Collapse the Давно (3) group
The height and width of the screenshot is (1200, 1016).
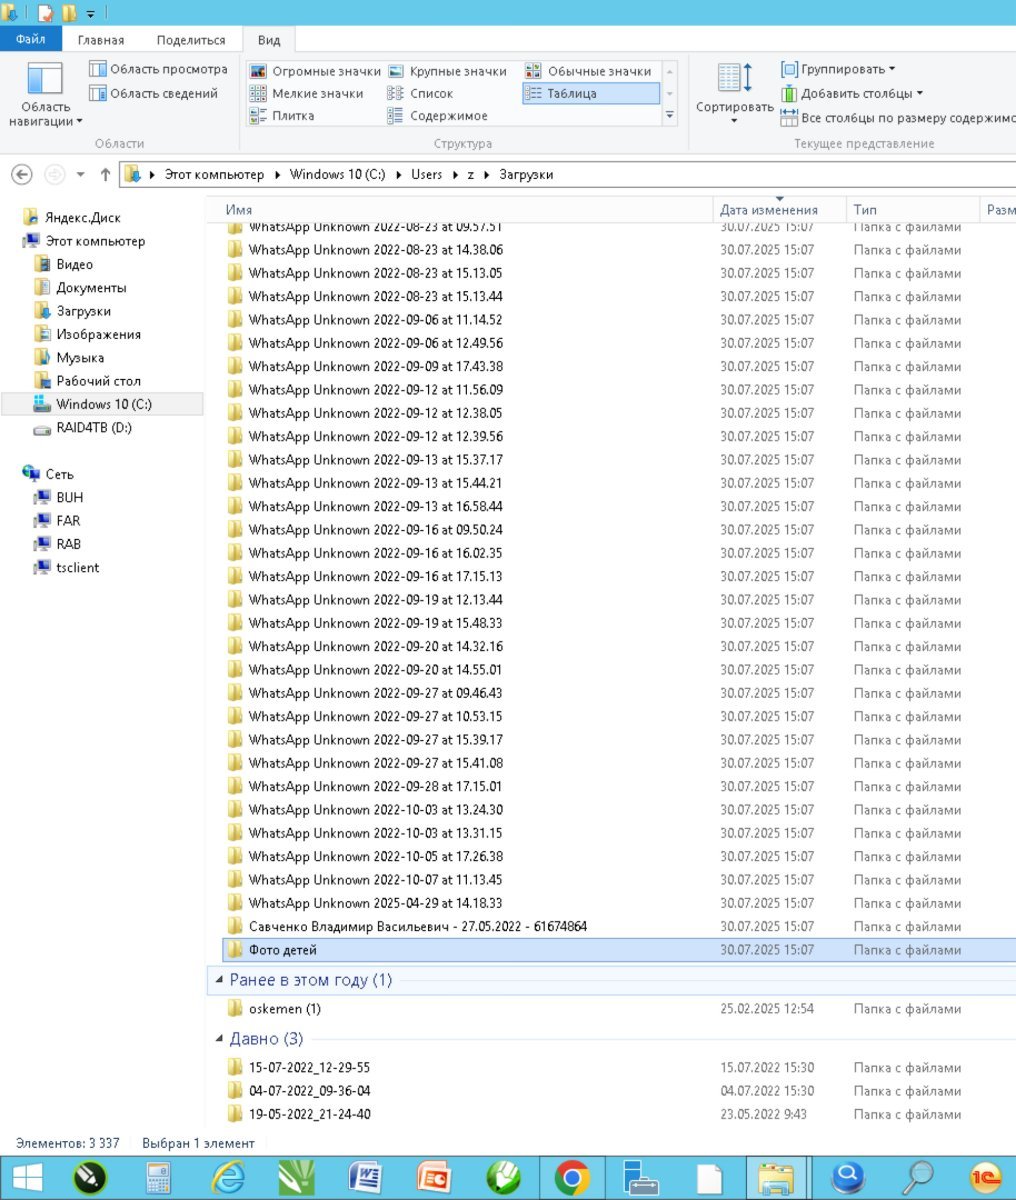pos(220,1039)
